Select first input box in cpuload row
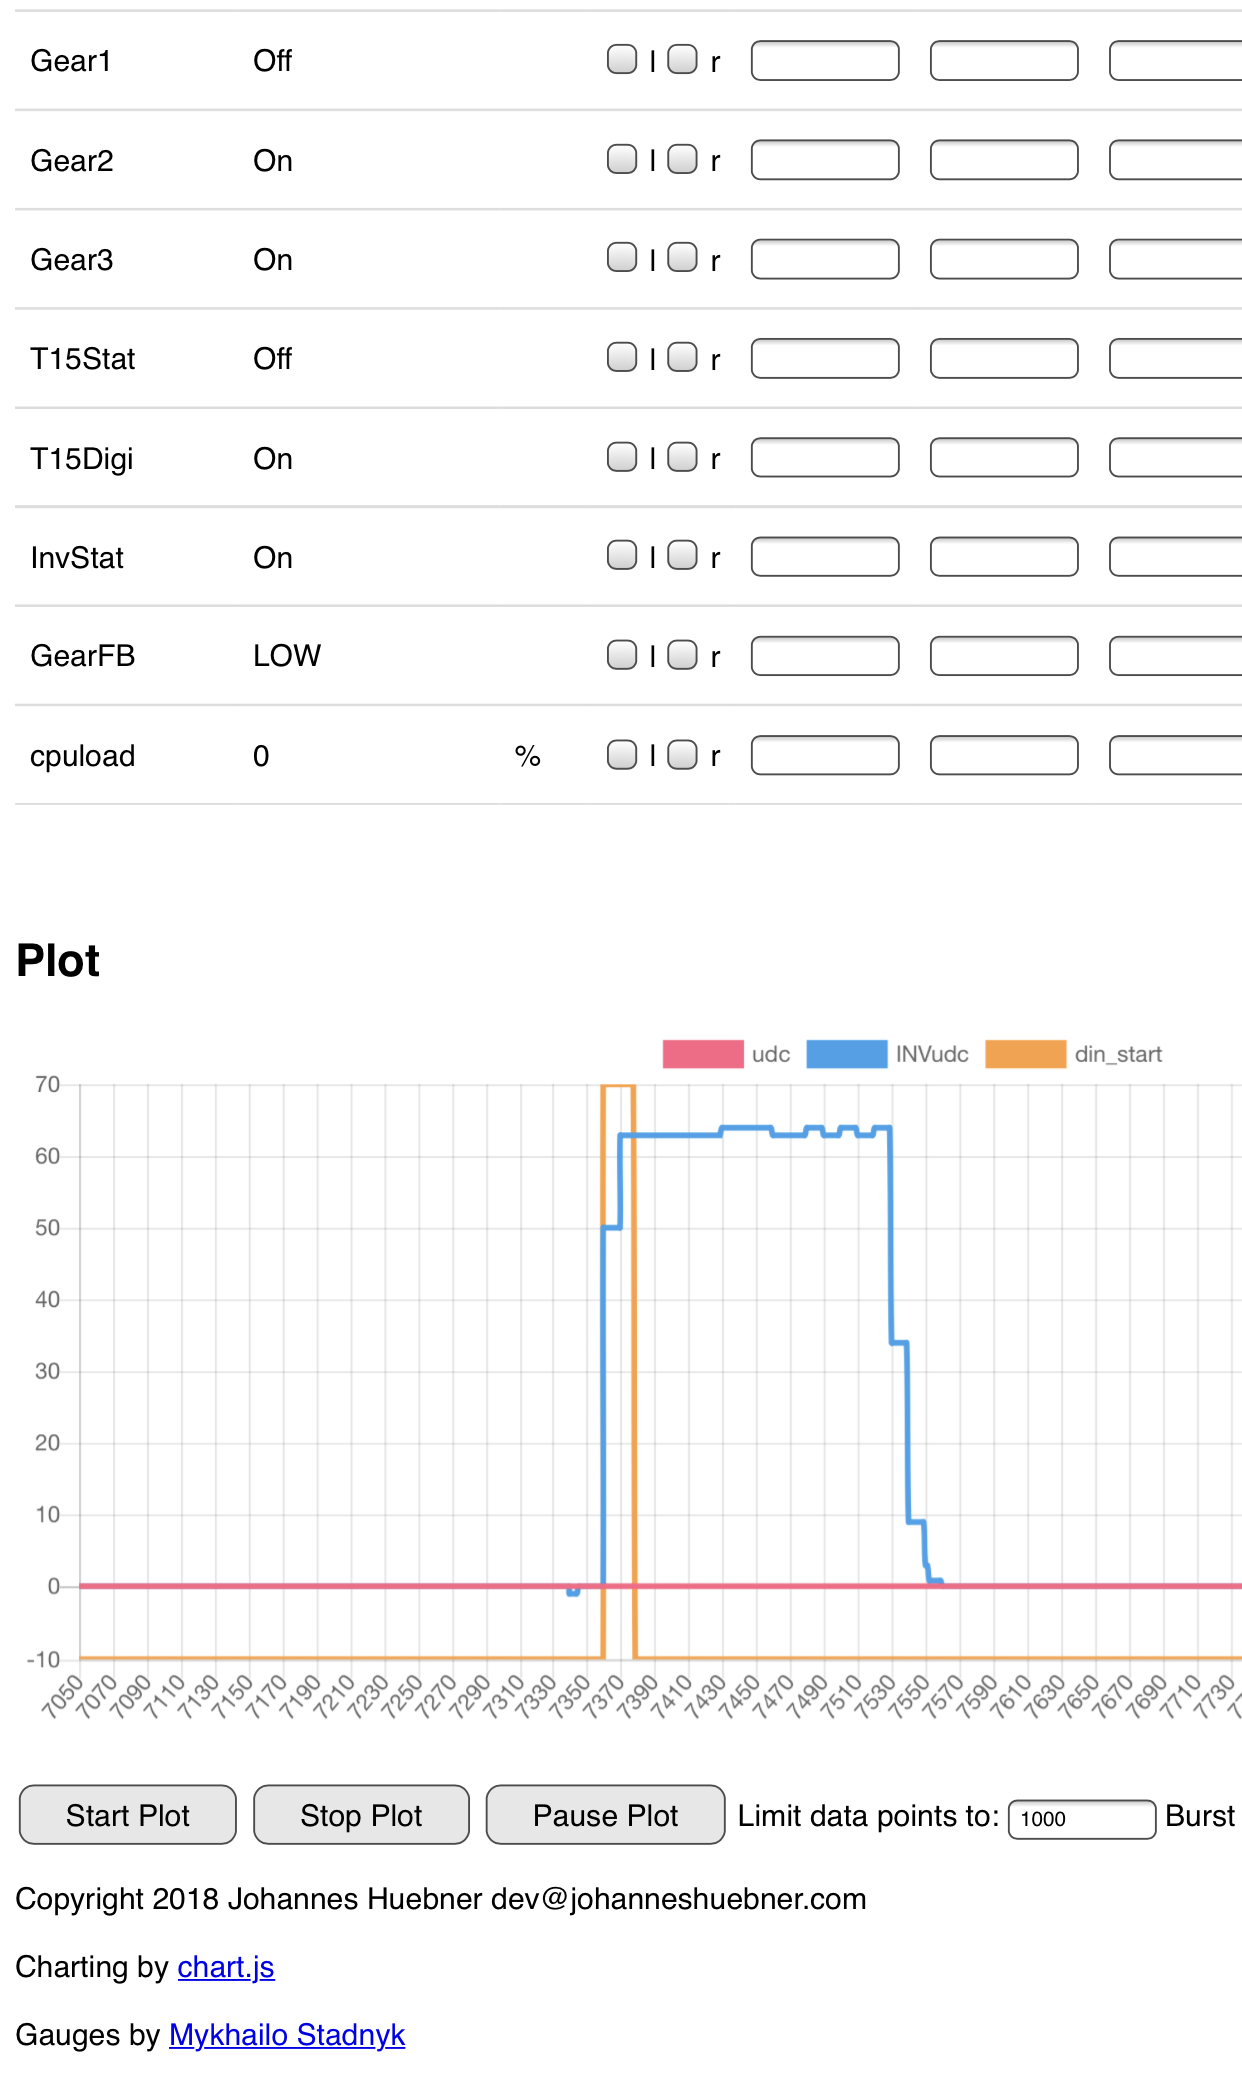 coord(825,755)
